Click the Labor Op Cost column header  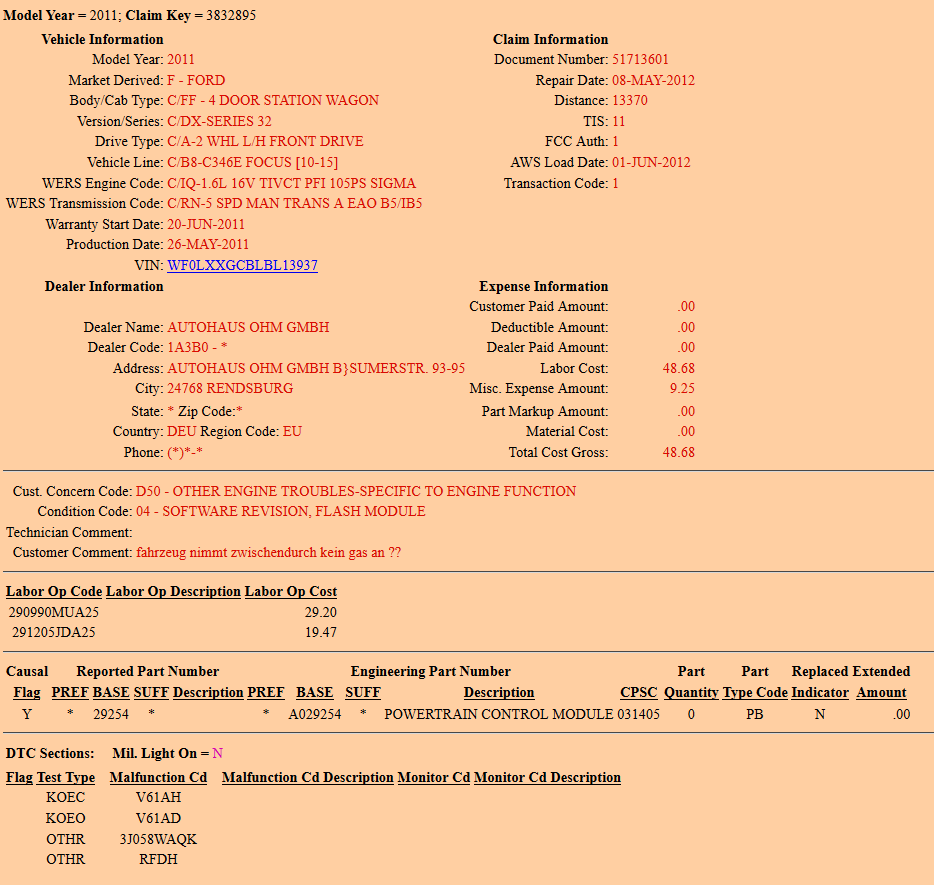(290, 591)
